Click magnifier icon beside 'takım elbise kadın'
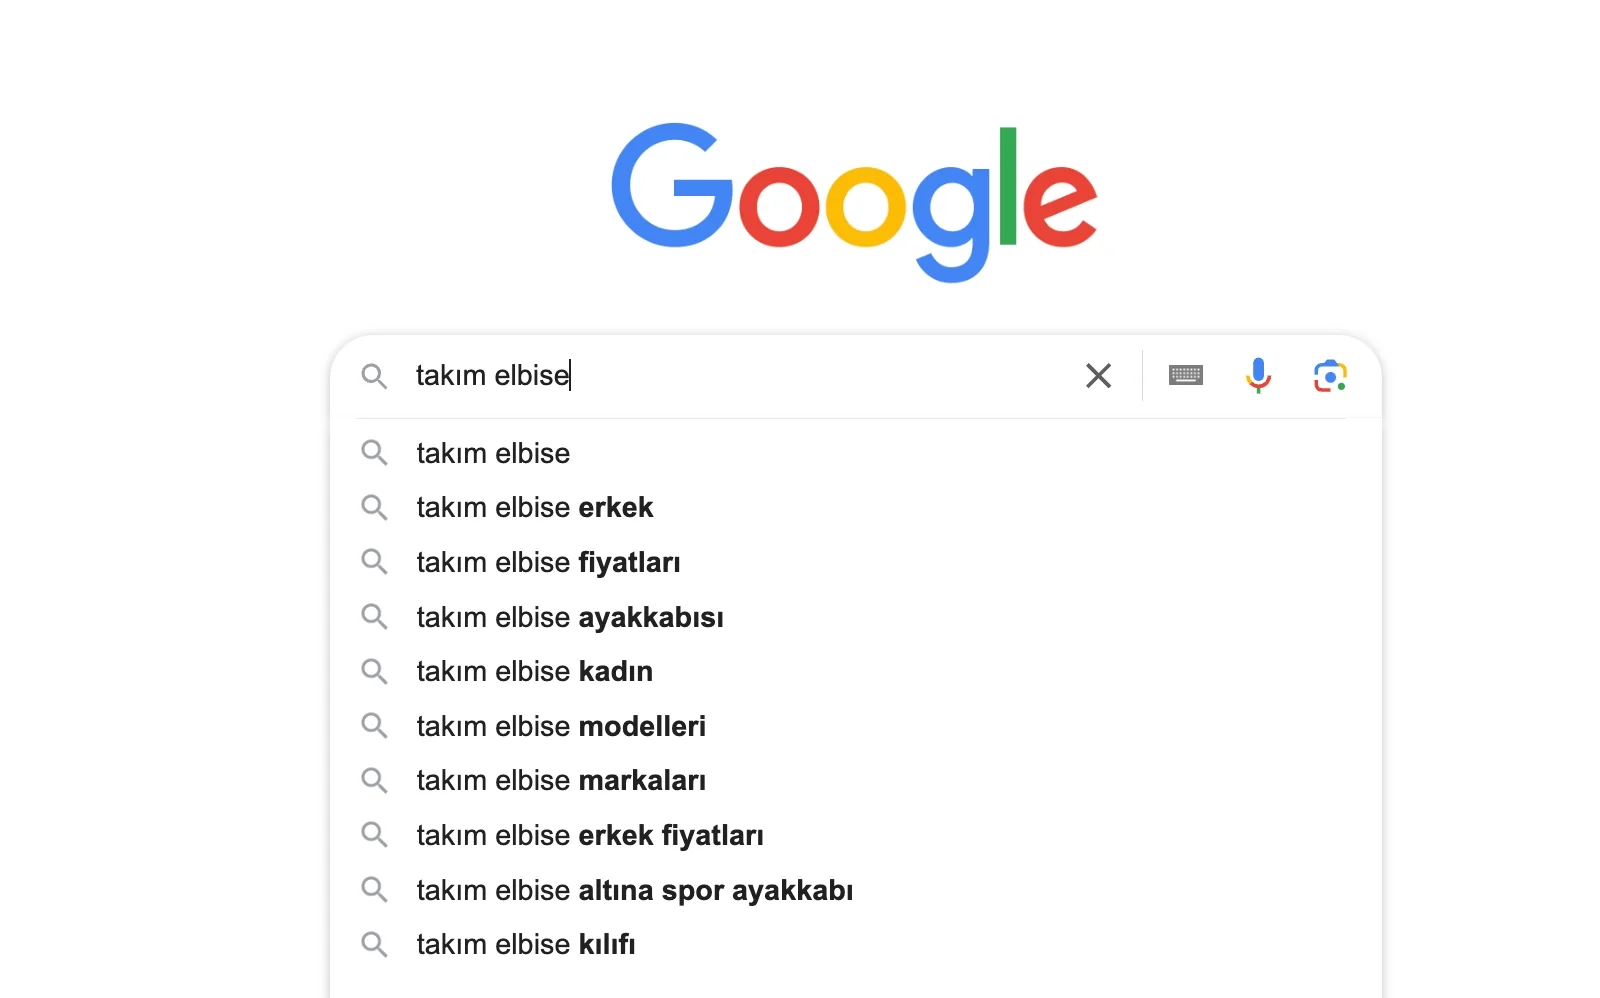This screenshot has height=998, width=1600. click(374, 671)
